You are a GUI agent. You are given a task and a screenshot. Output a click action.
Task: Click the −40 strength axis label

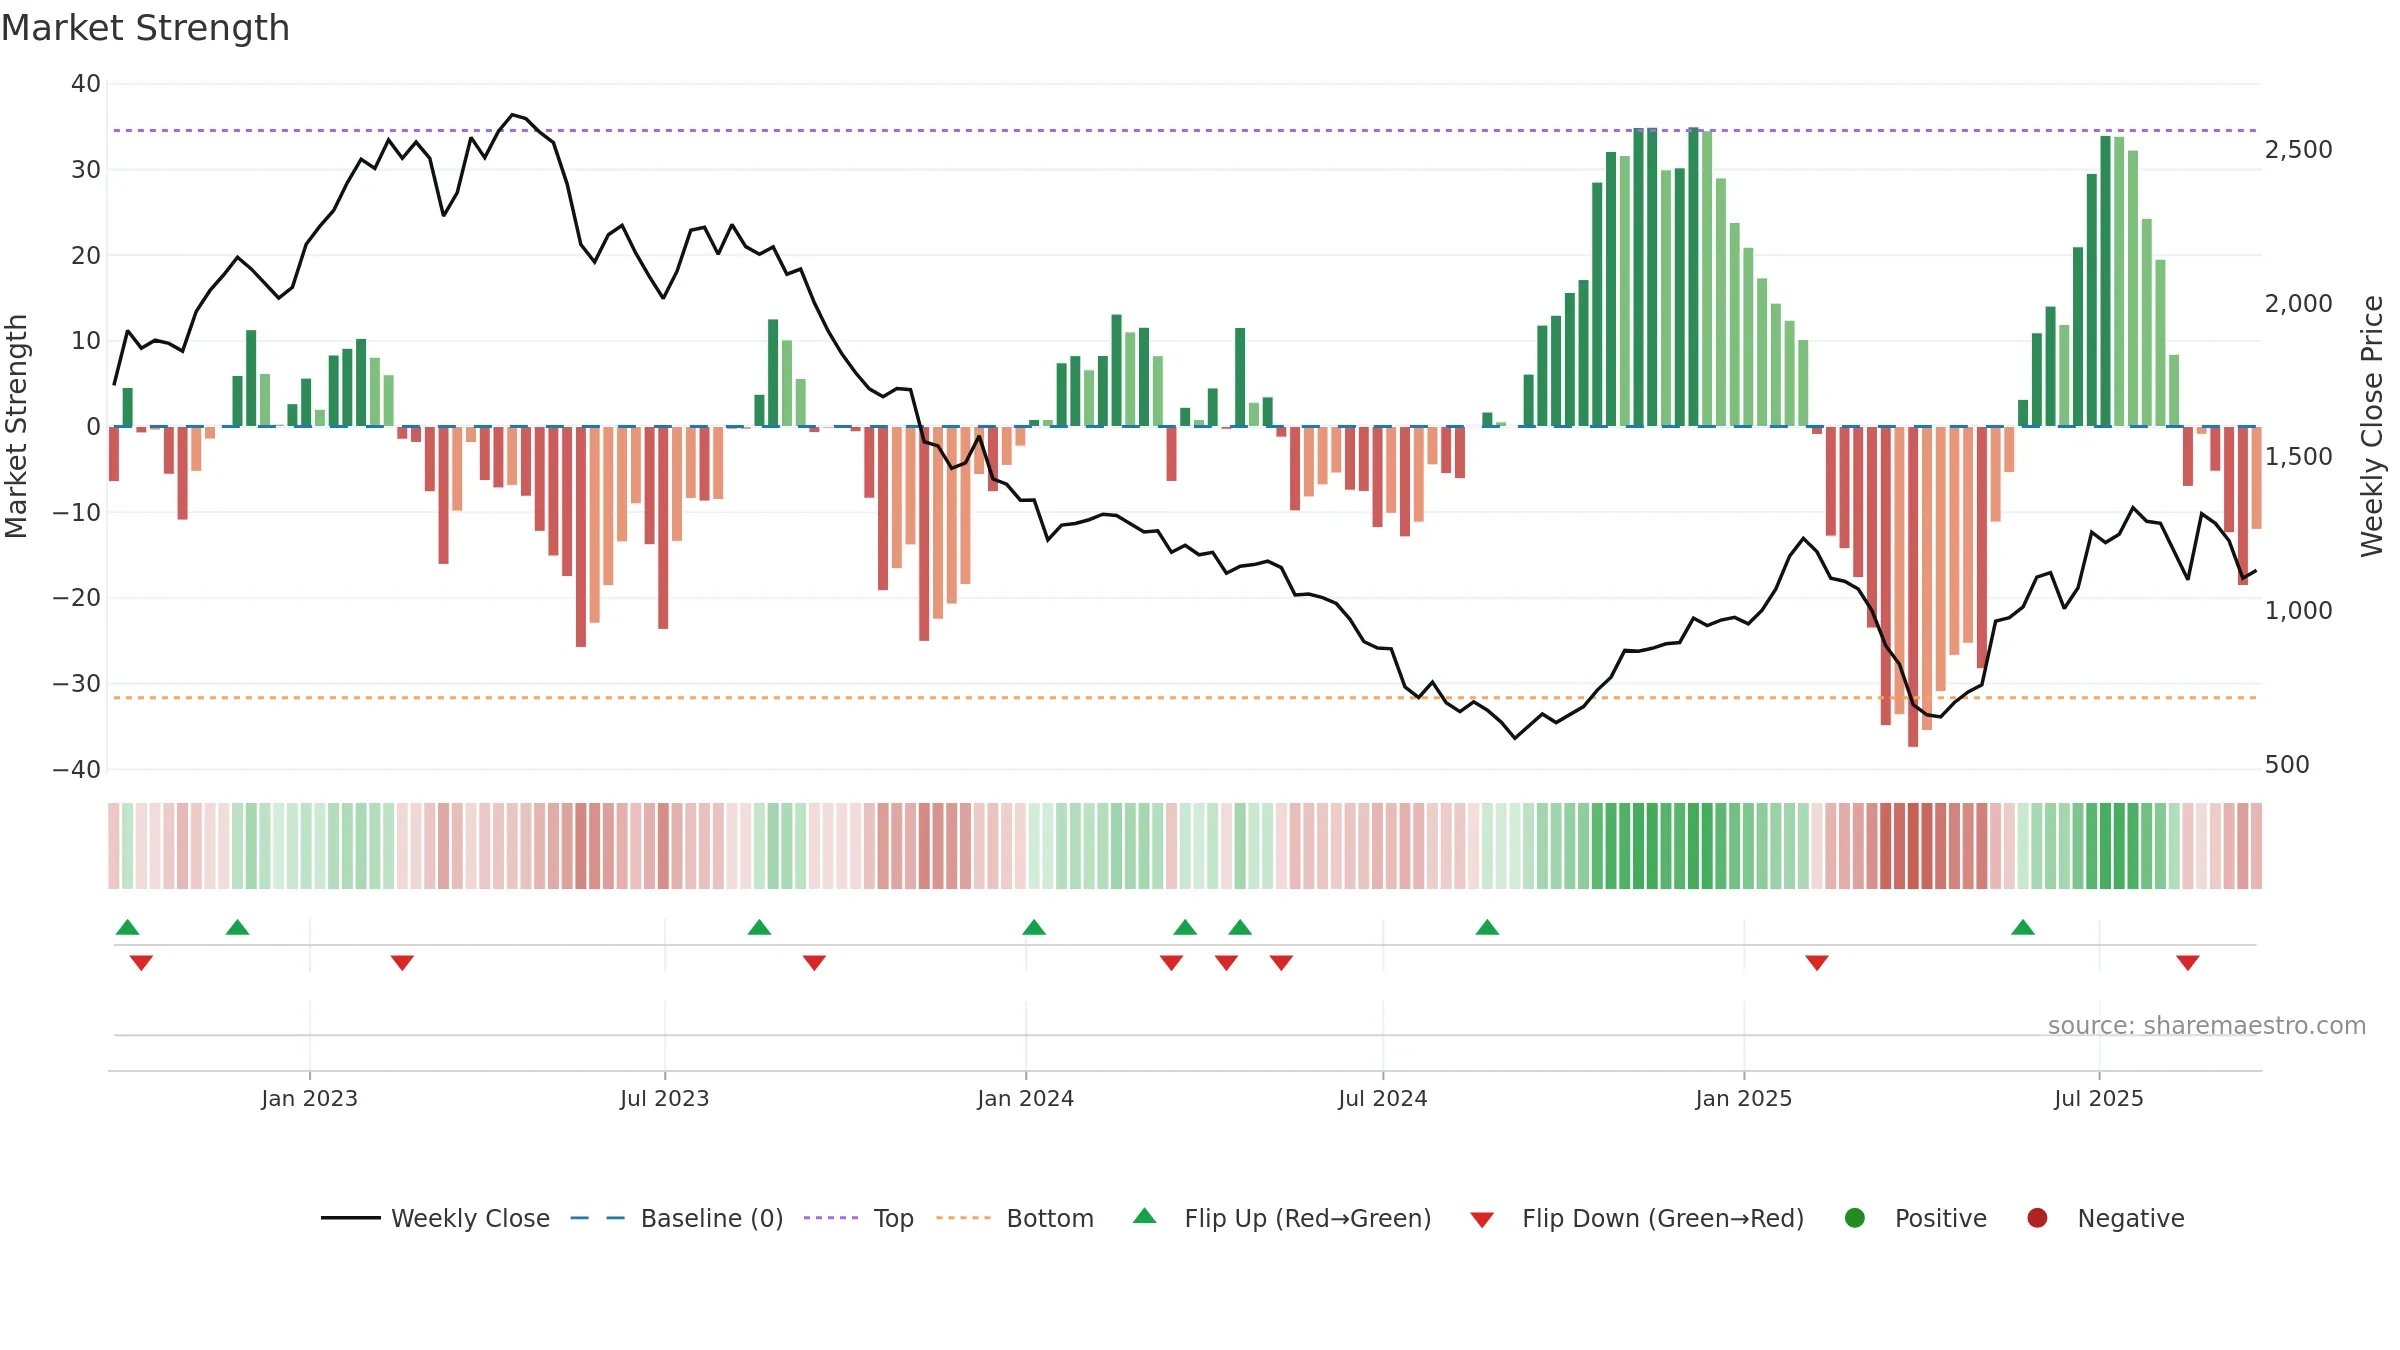click(x=77, y=770)
